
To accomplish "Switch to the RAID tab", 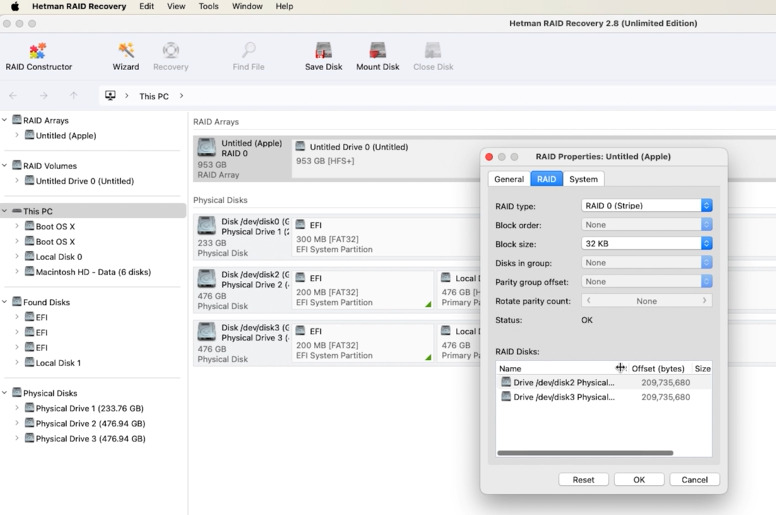I will click(x=546, y=179).
